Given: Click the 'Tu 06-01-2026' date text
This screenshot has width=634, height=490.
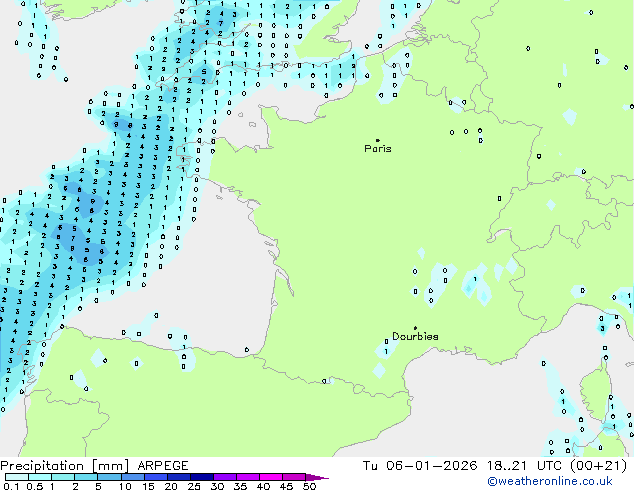Looking at the screenshot, I should point(420,466).
